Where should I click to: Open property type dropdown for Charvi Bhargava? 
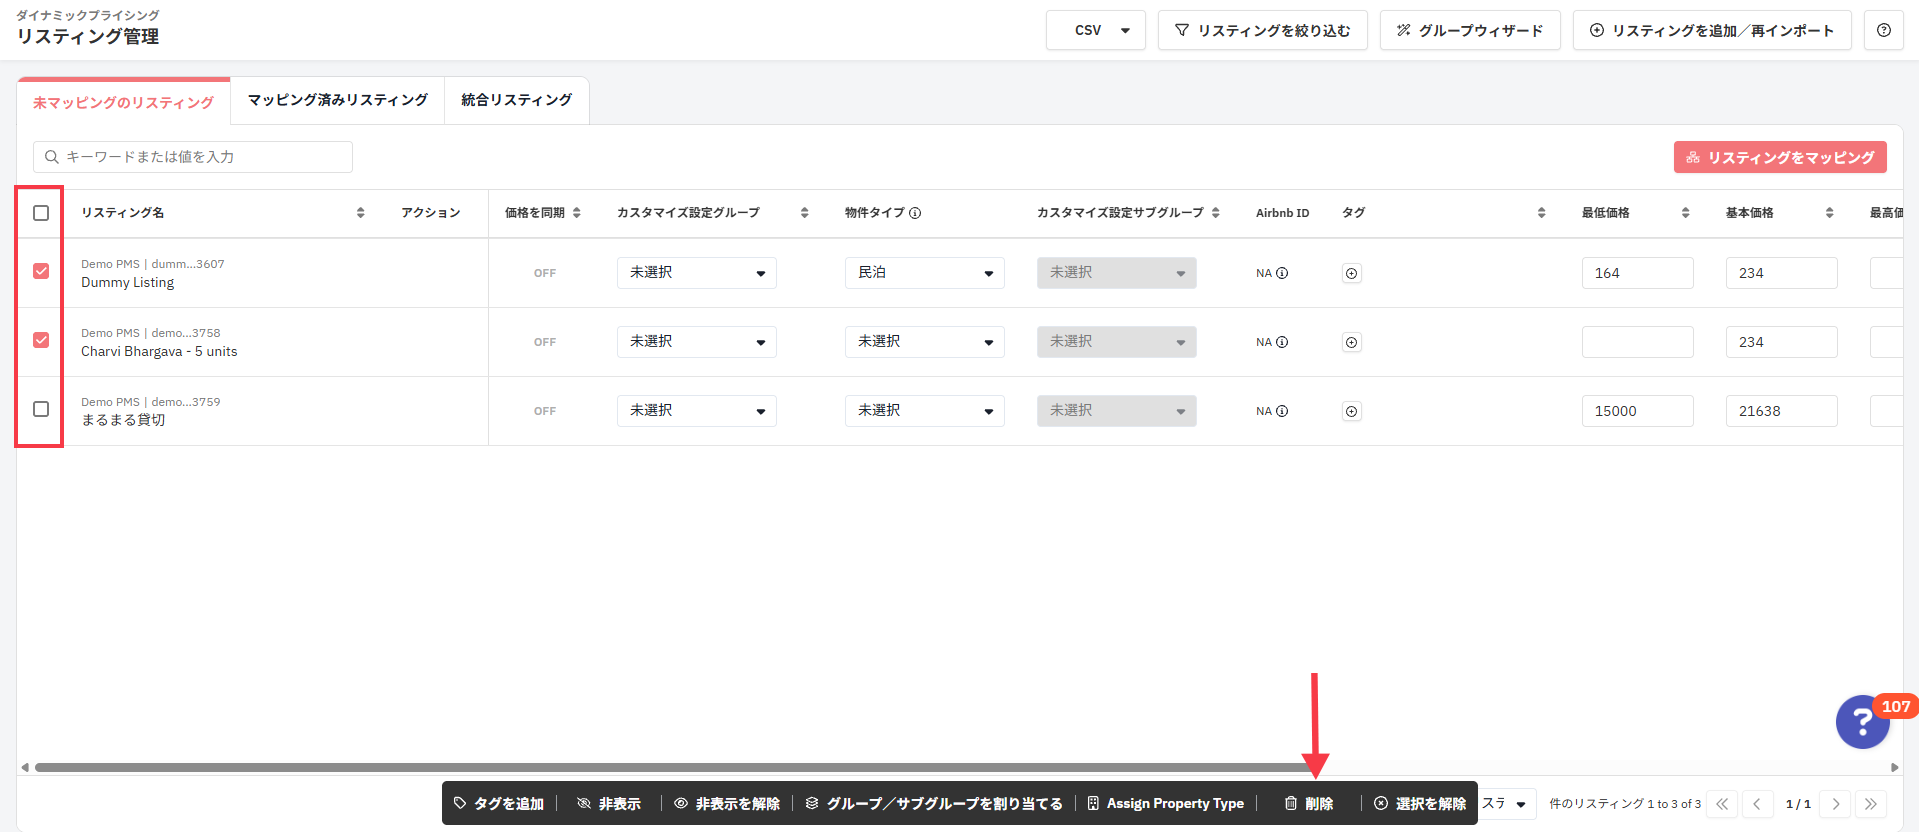coord(925,342)
